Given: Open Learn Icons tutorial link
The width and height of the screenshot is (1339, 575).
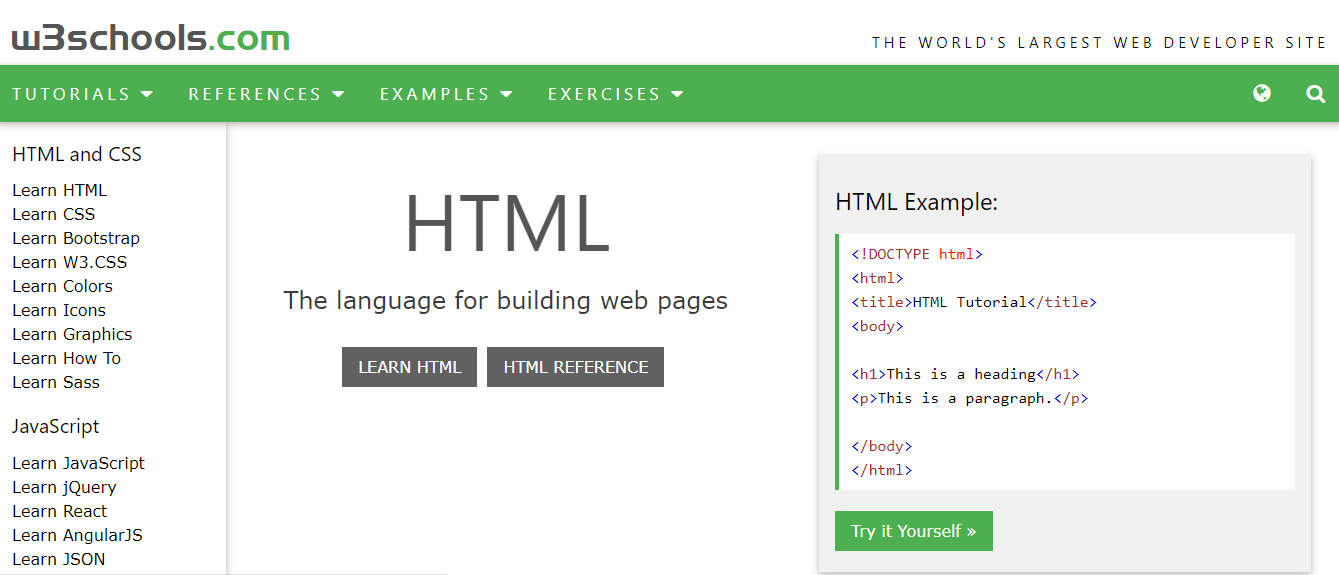Looking at the screenshot, I should (x=59, y=310).
